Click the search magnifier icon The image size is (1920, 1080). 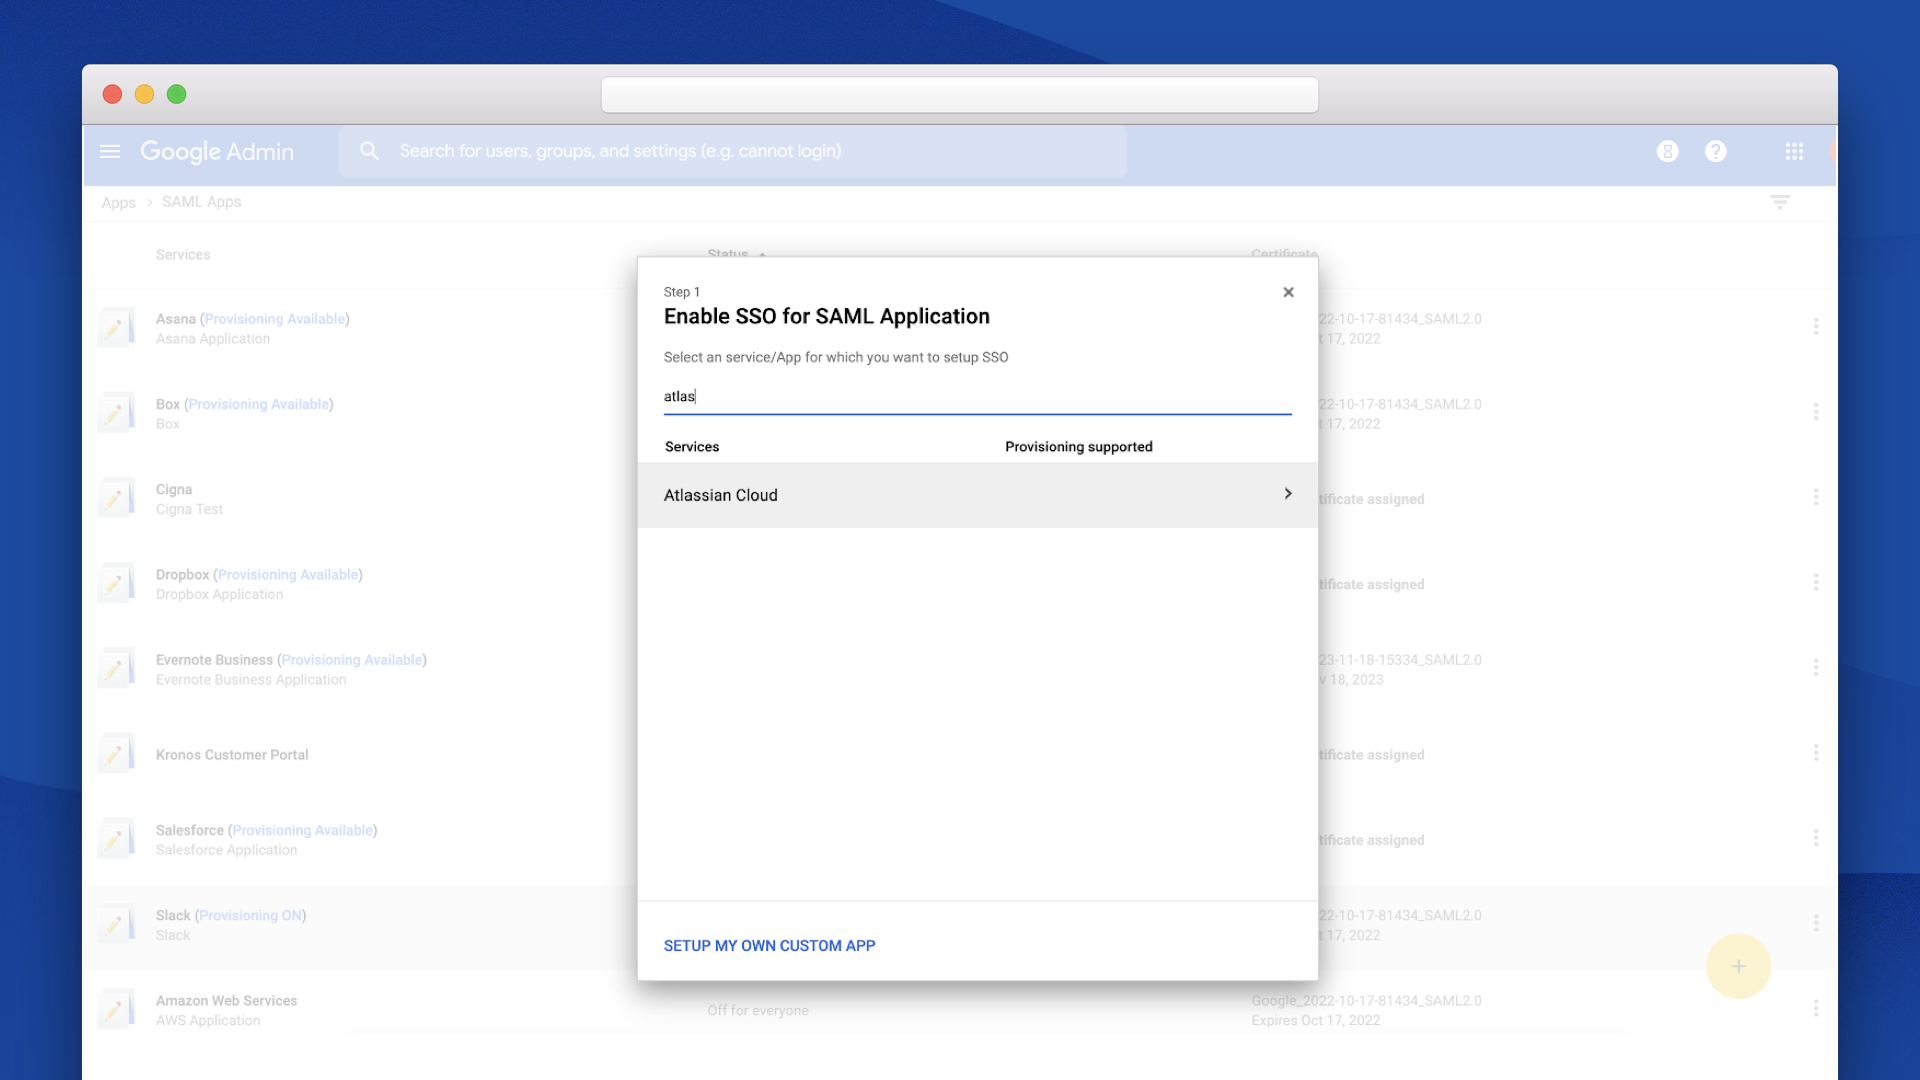(x=370, y=151)
